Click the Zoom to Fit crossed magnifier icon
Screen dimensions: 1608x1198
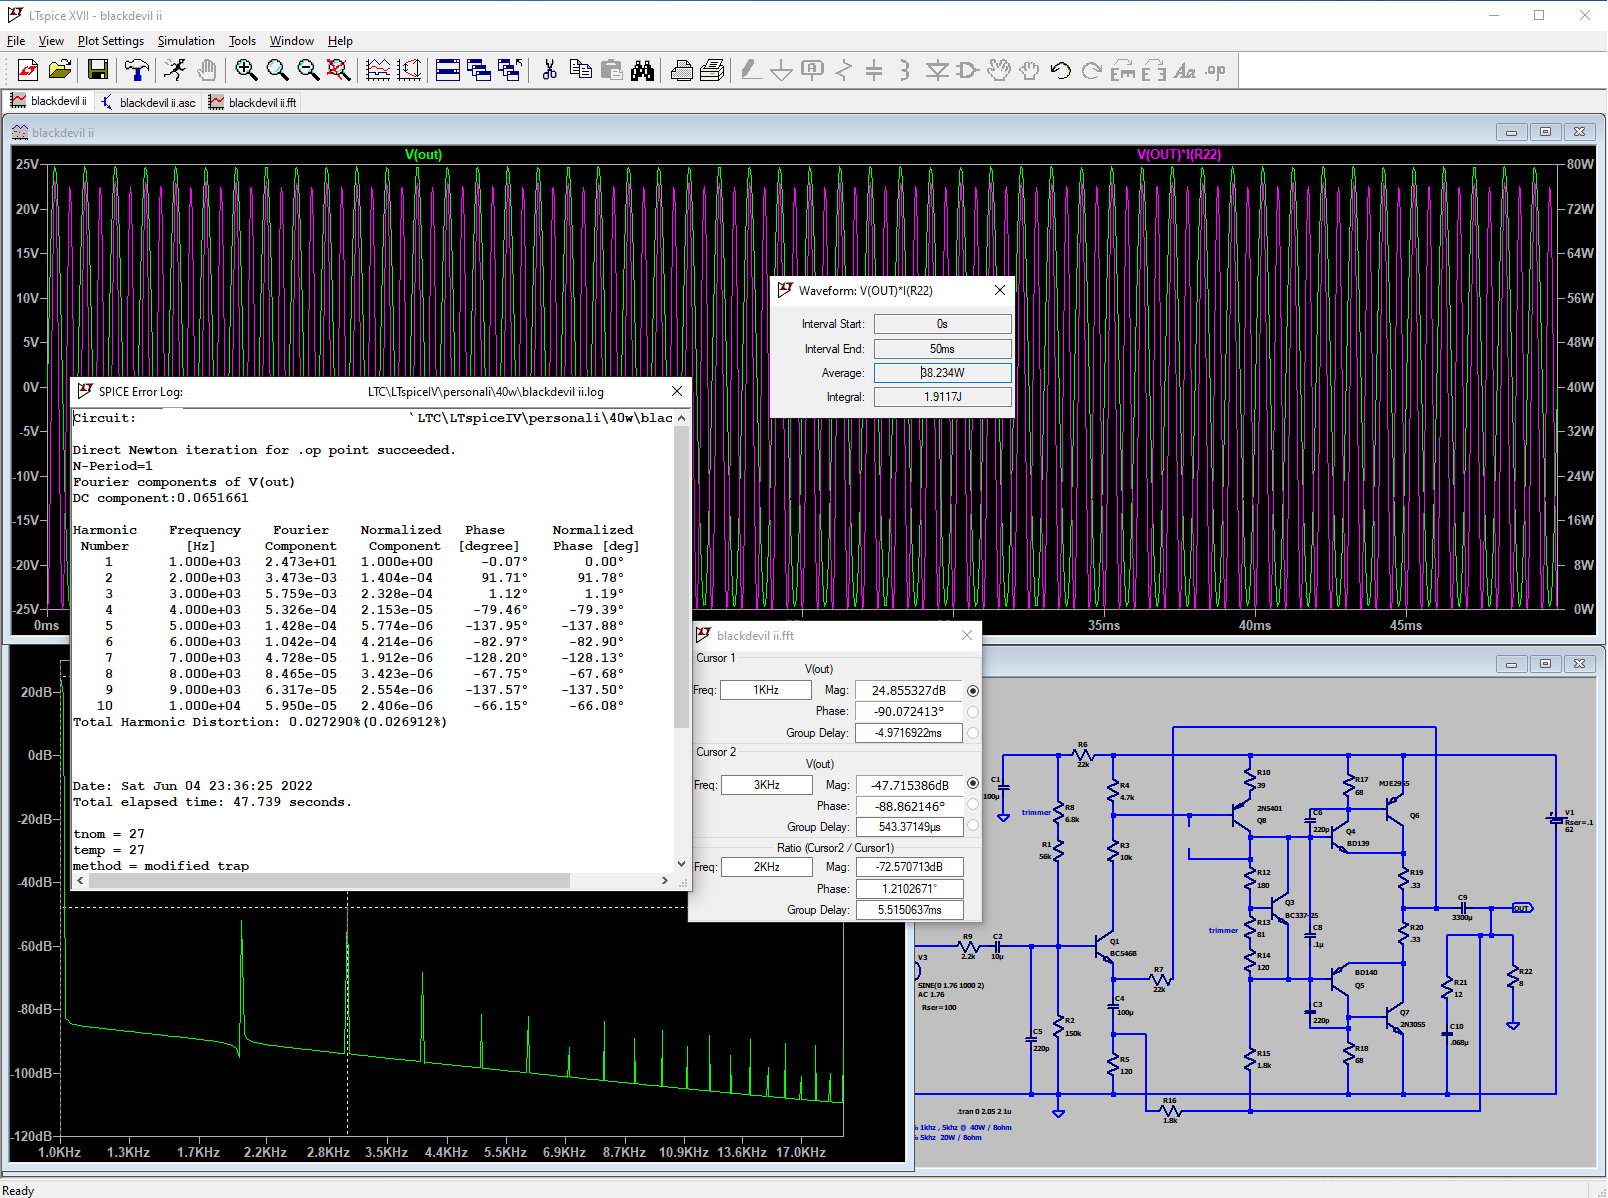click(339, 70)
